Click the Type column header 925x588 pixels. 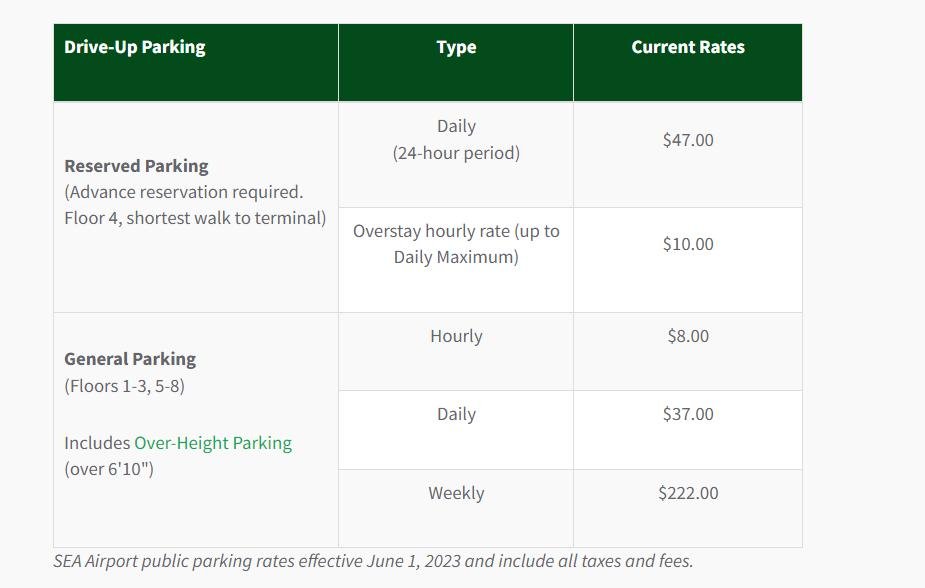pos(456,47)
